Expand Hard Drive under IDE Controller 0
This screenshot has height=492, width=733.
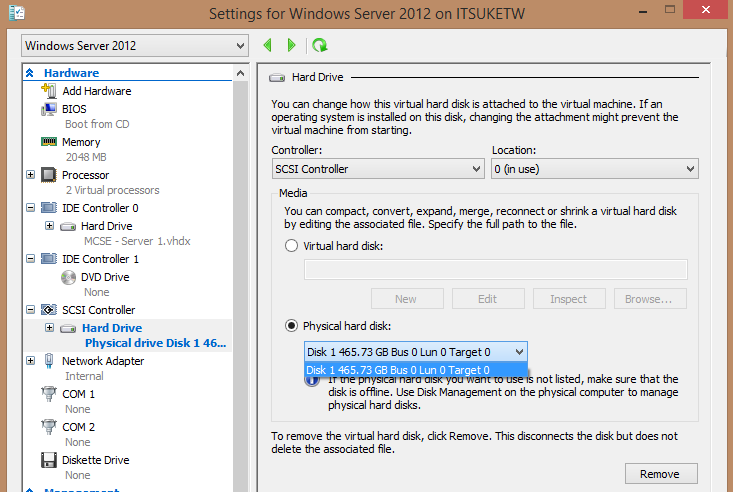[x=50, y=226]
